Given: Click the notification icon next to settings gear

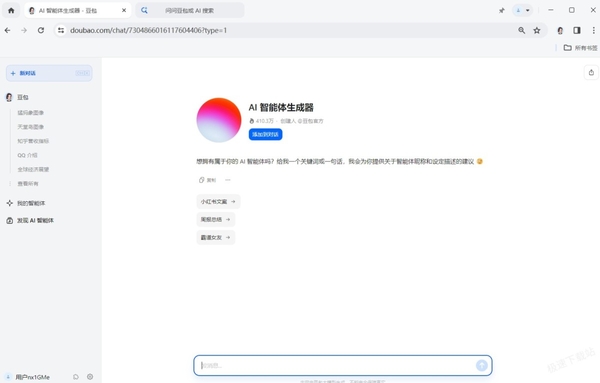Looking at the screenshot, I should point(76,376).
